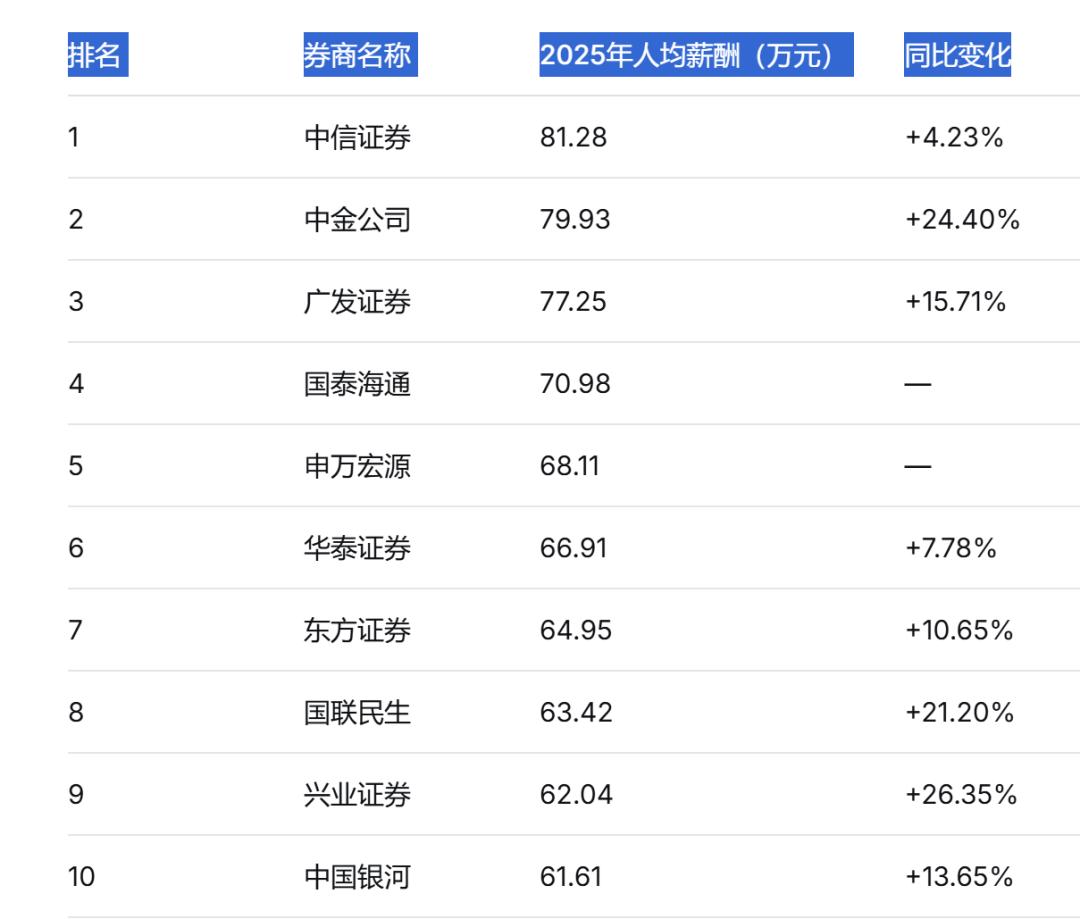Select the 兴业证券 cell
The image size is (1080, 919).
357,794
